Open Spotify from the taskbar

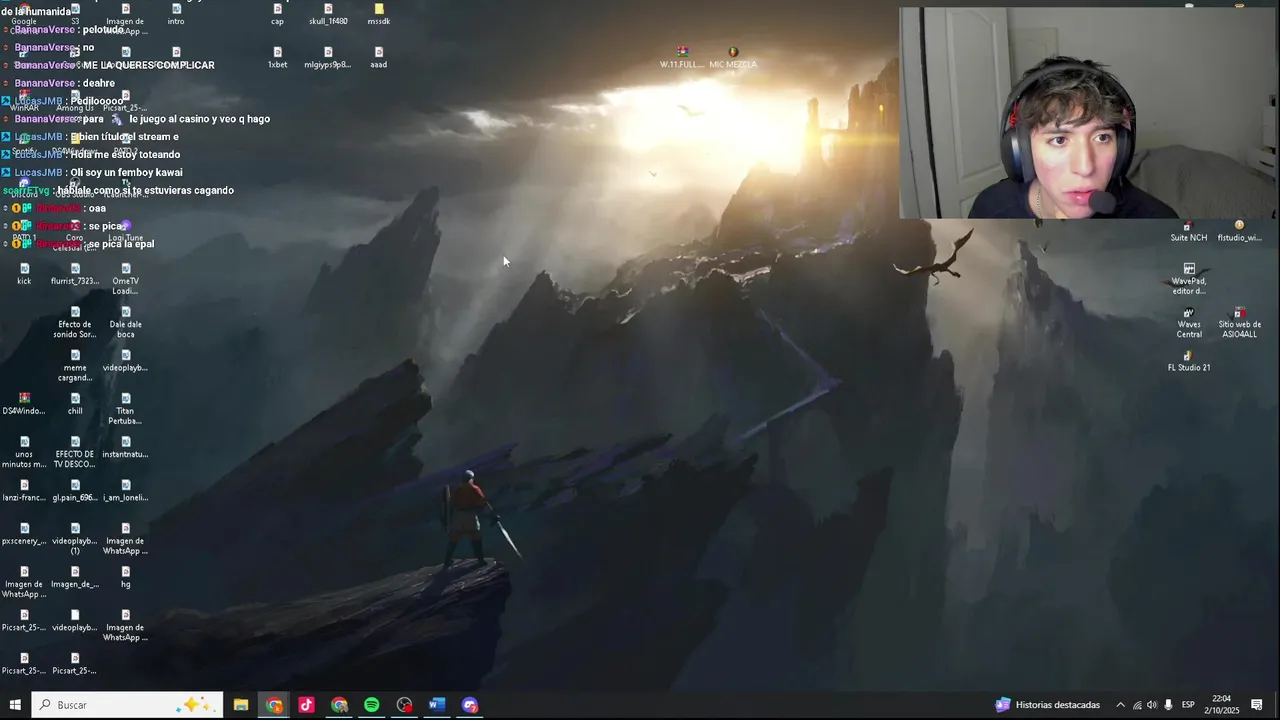(x=372, y=705)
